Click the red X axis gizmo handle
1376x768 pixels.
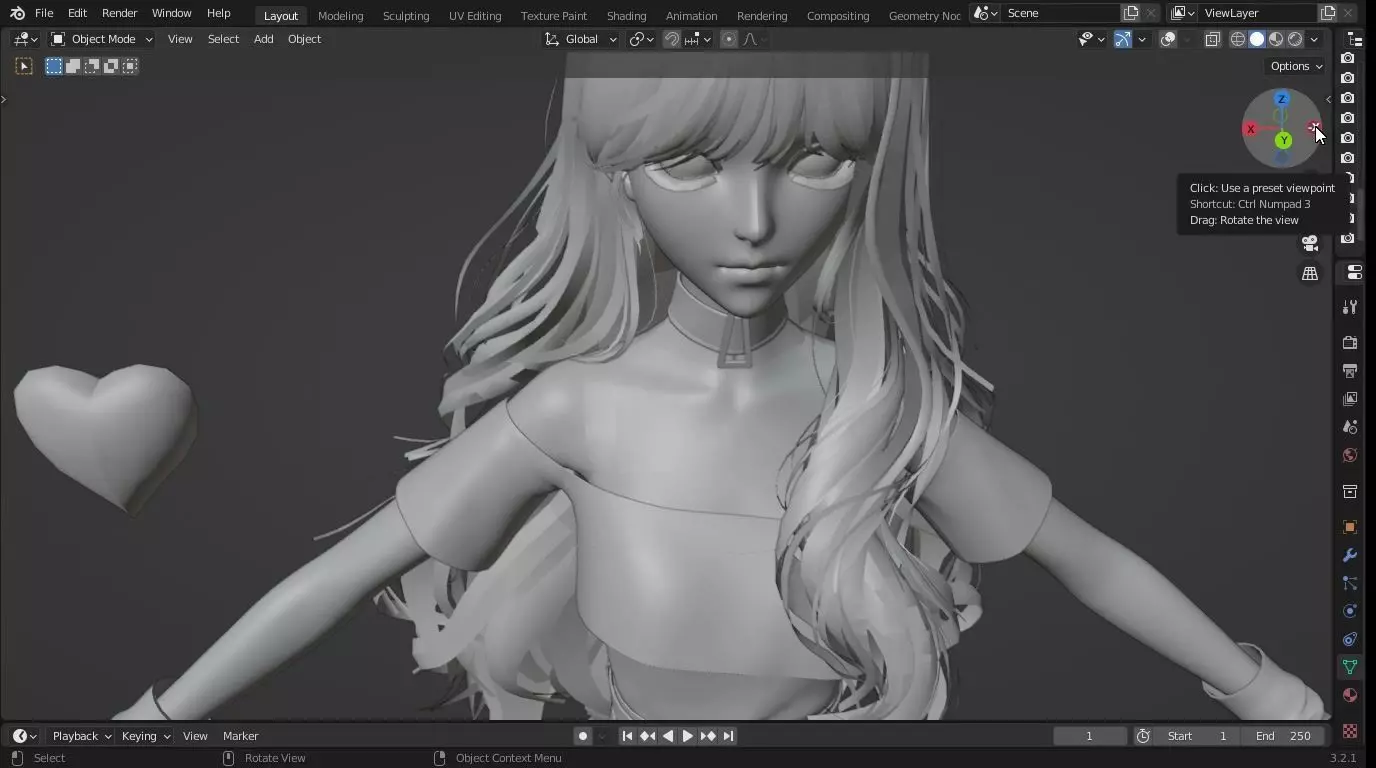tap(1250, 129)
